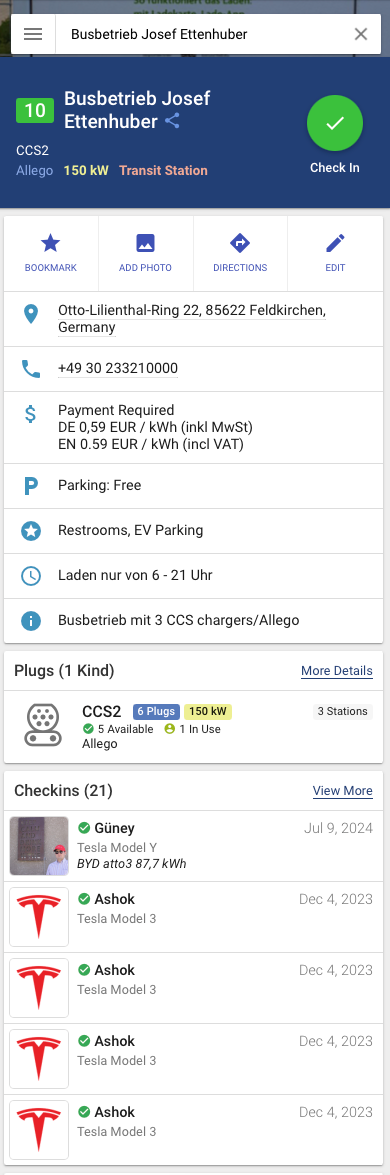The image size is (390, 1175).
Task: Bookmark this location with the star icon
Action: (x=50, y=243)
